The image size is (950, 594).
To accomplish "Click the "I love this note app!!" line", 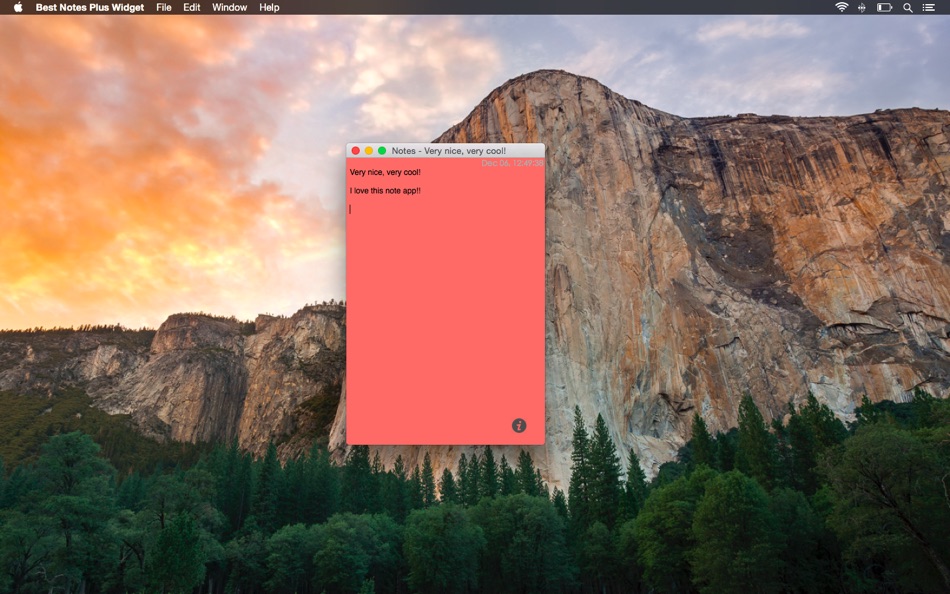I will (x=385, y=190).
